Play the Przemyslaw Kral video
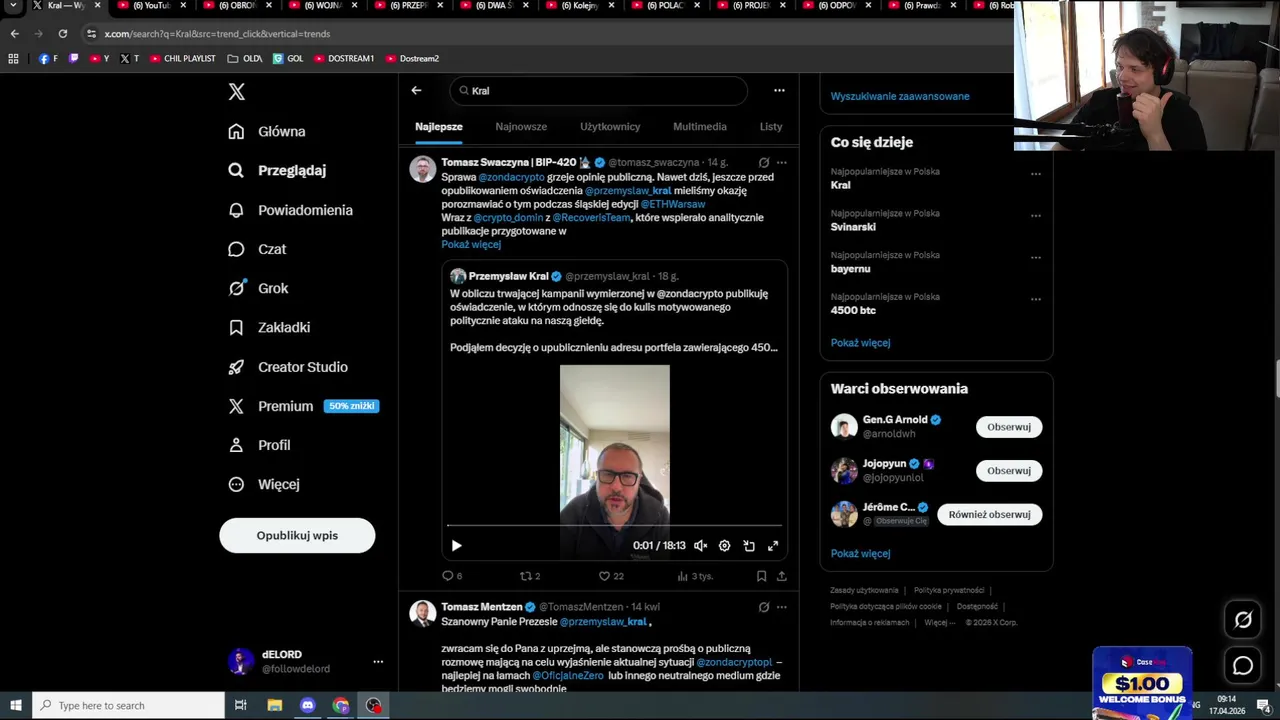 point(456,546)
